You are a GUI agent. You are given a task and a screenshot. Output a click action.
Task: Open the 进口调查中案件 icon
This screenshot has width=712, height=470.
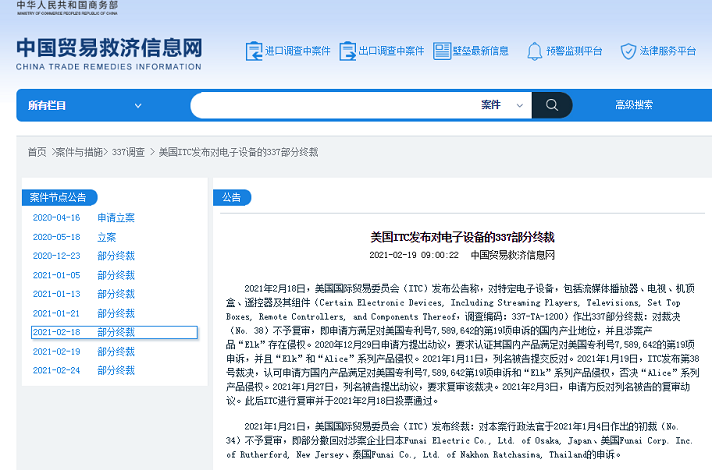coord(254,51)
